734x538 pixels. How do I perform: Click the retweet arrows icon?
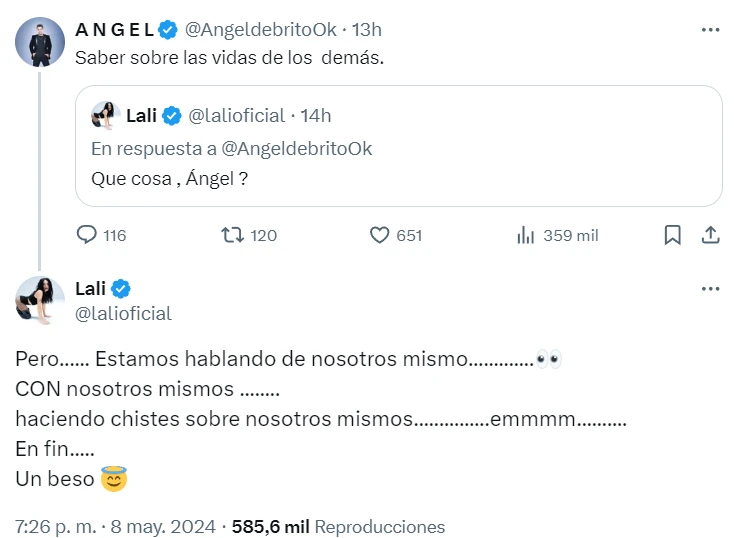pyautogui.click(x=231, y=235)
